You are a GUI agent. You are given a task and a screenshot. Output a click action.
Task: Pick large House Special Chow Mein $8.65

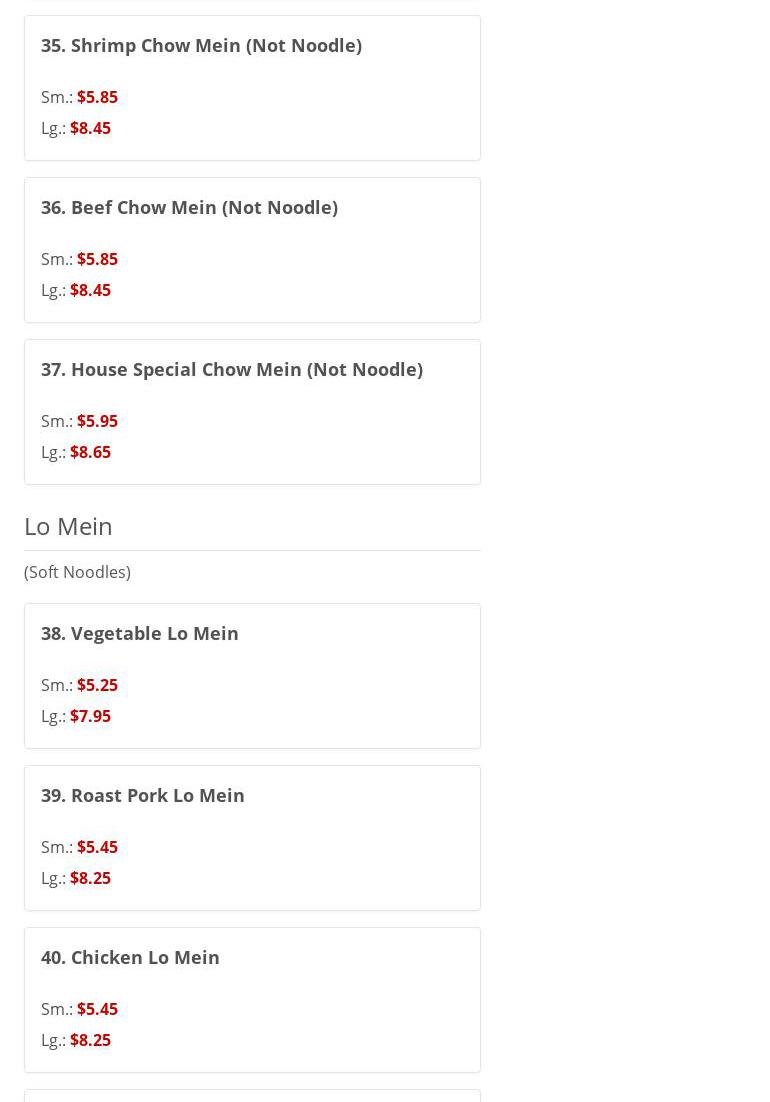pos(90,452)
